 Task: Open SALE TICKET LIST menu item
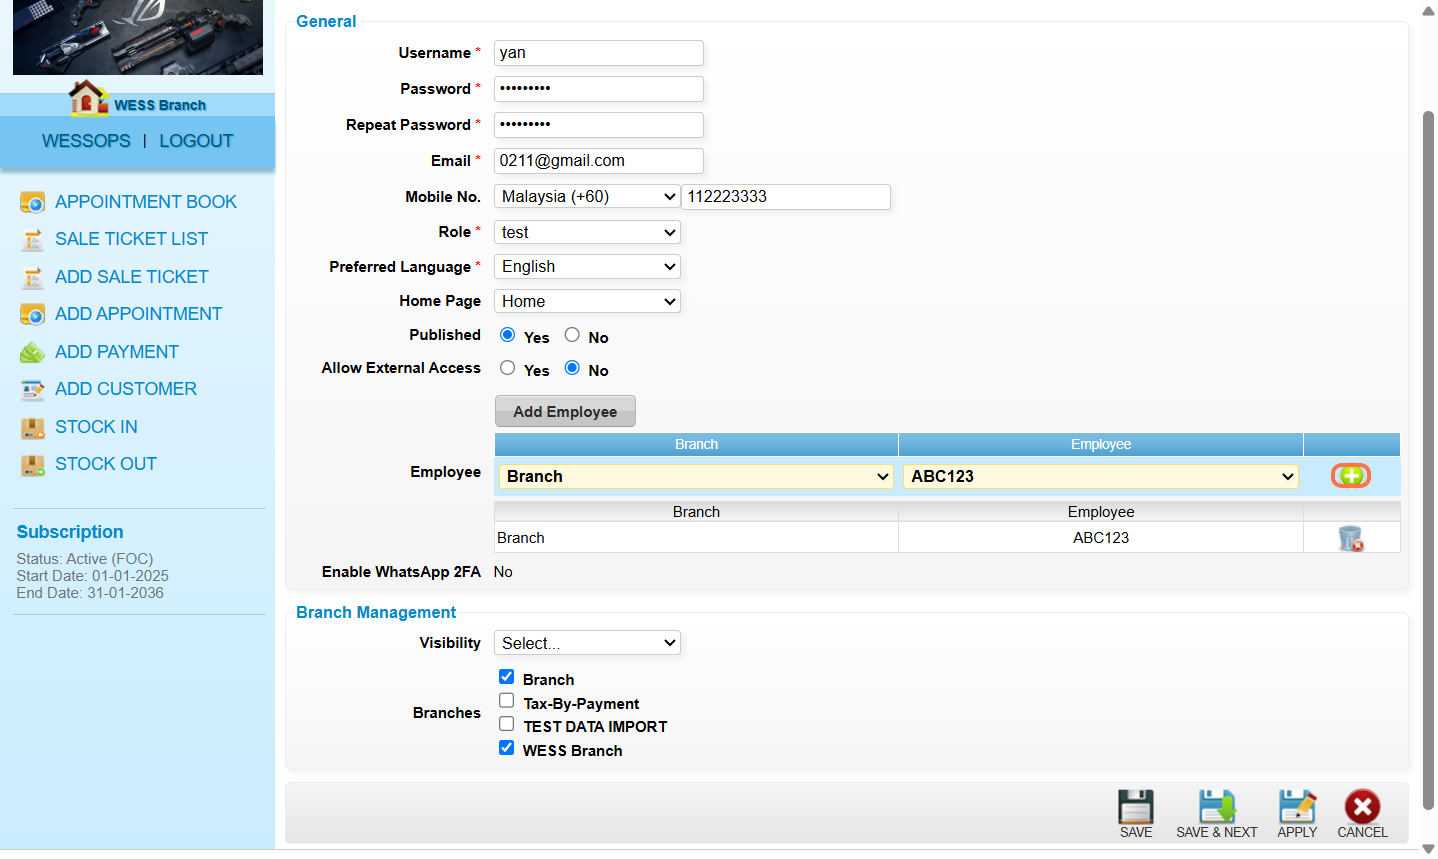pyautogui.click(x=131, y=239)
